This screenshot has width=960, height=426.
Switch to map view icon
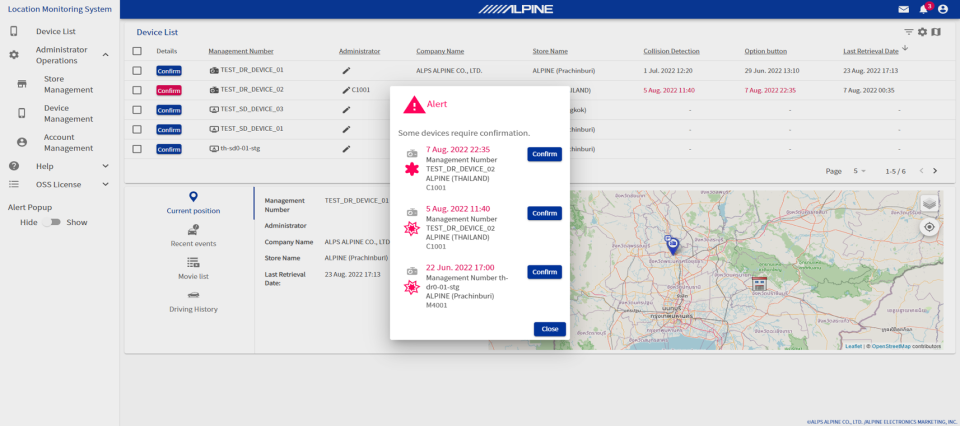[936, 32]
